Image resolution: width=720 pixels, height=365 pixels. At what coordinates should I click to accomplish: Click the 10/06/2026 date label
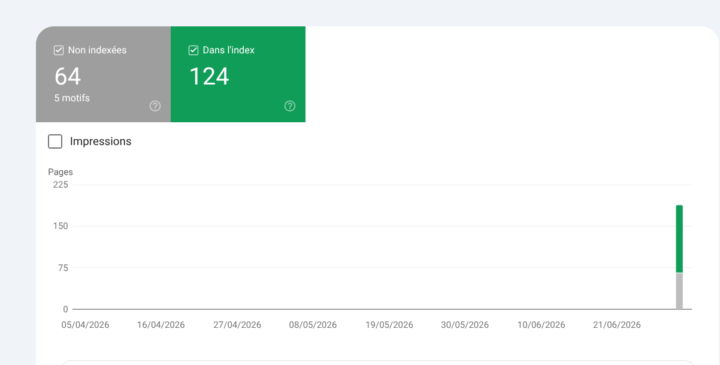541,325
